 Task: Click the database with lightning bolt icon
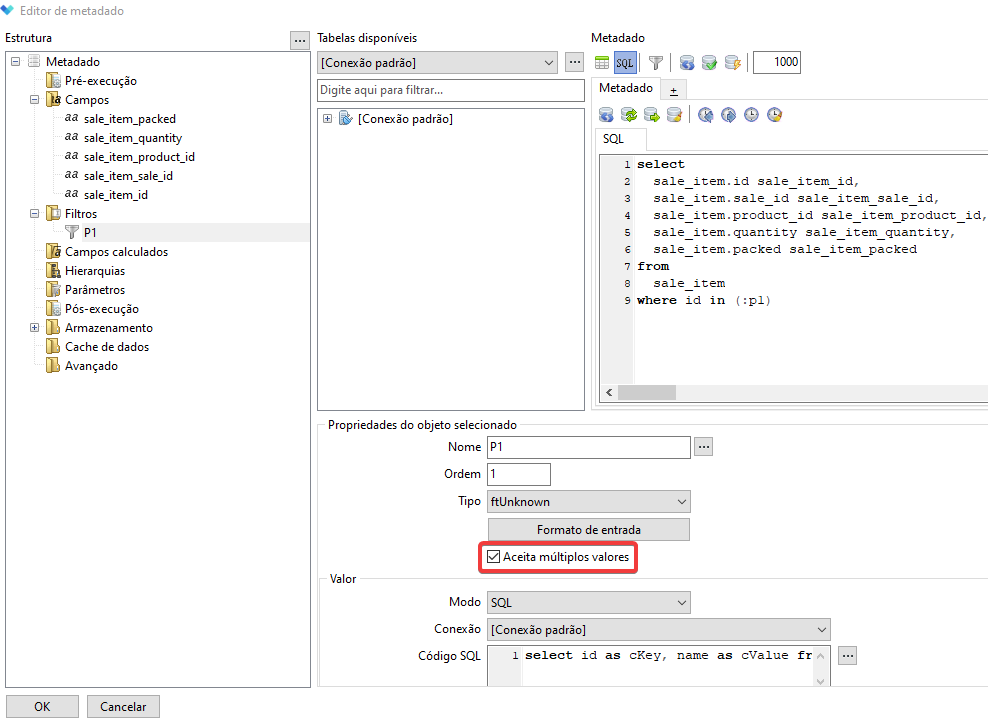(732, 63)
